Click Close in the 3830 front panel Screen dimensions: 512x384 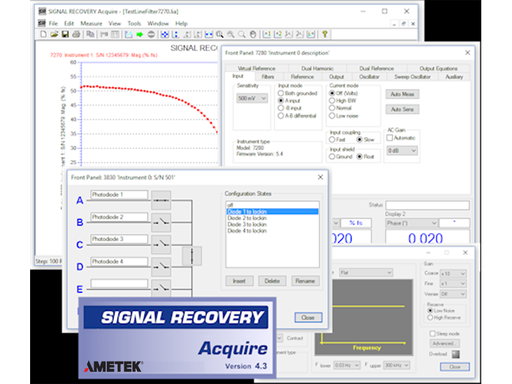point(308,318)
